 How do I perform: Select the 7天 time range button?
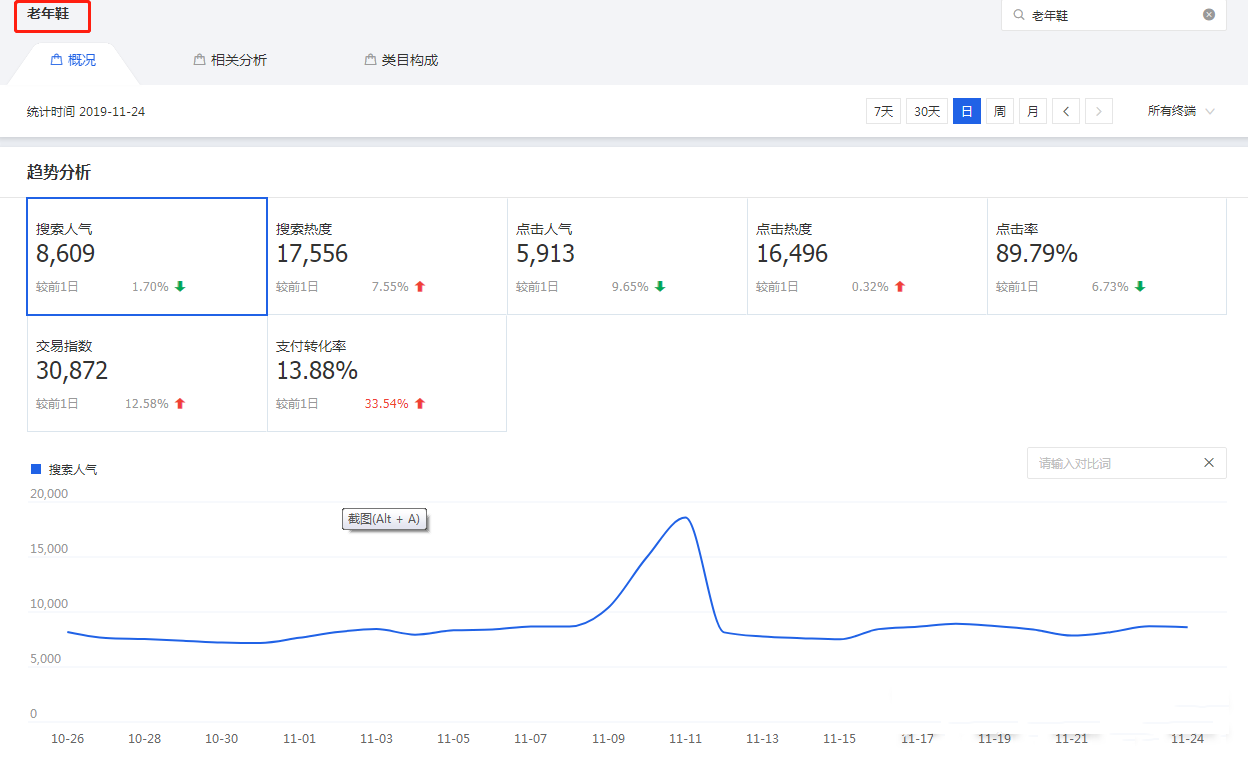click(x=883, y=111)
